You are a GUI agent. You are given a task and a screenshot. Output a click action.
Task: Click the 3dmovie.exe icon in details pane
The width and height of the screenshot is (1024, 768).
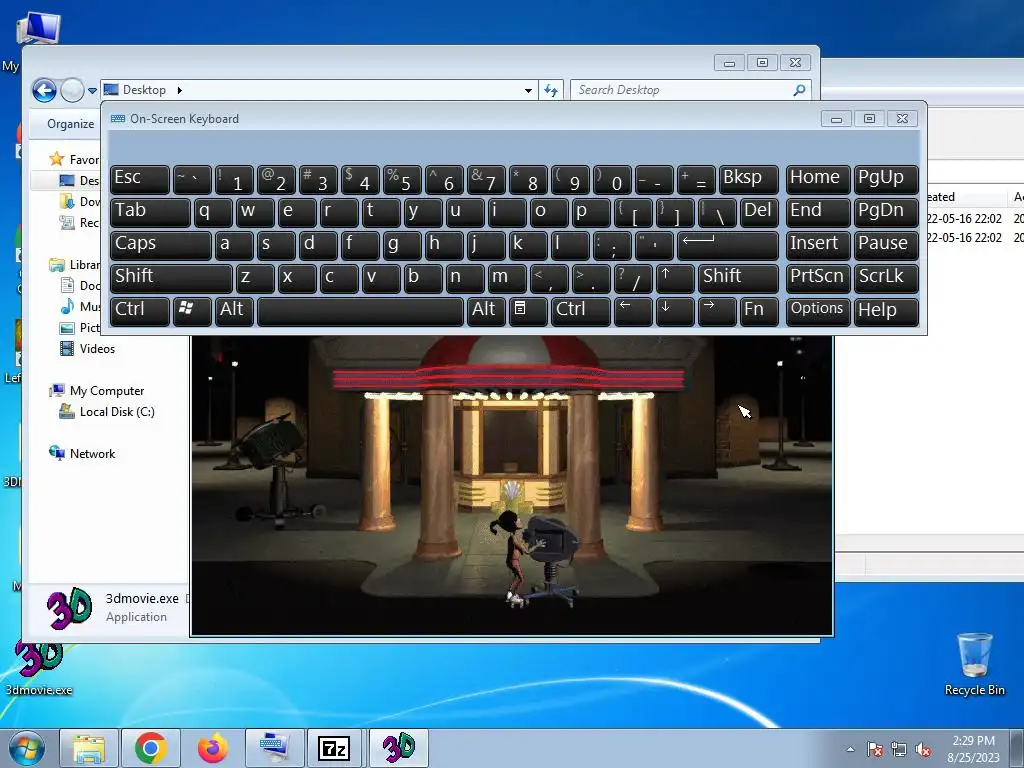pyautogui.click(x=69, y=608)
